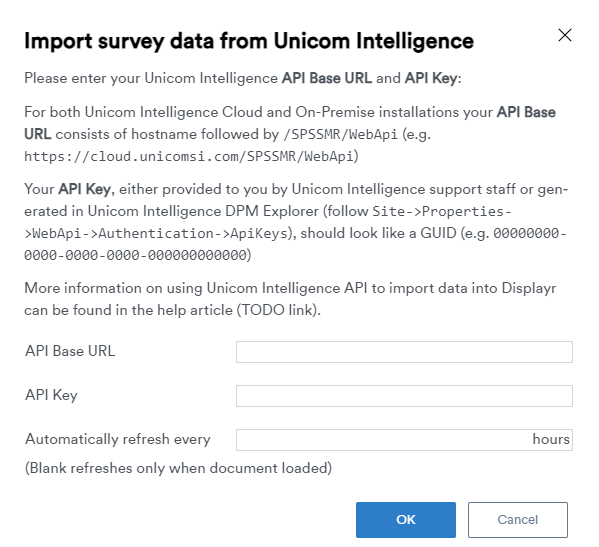Click the "API Key" field label

coord(51,395)
